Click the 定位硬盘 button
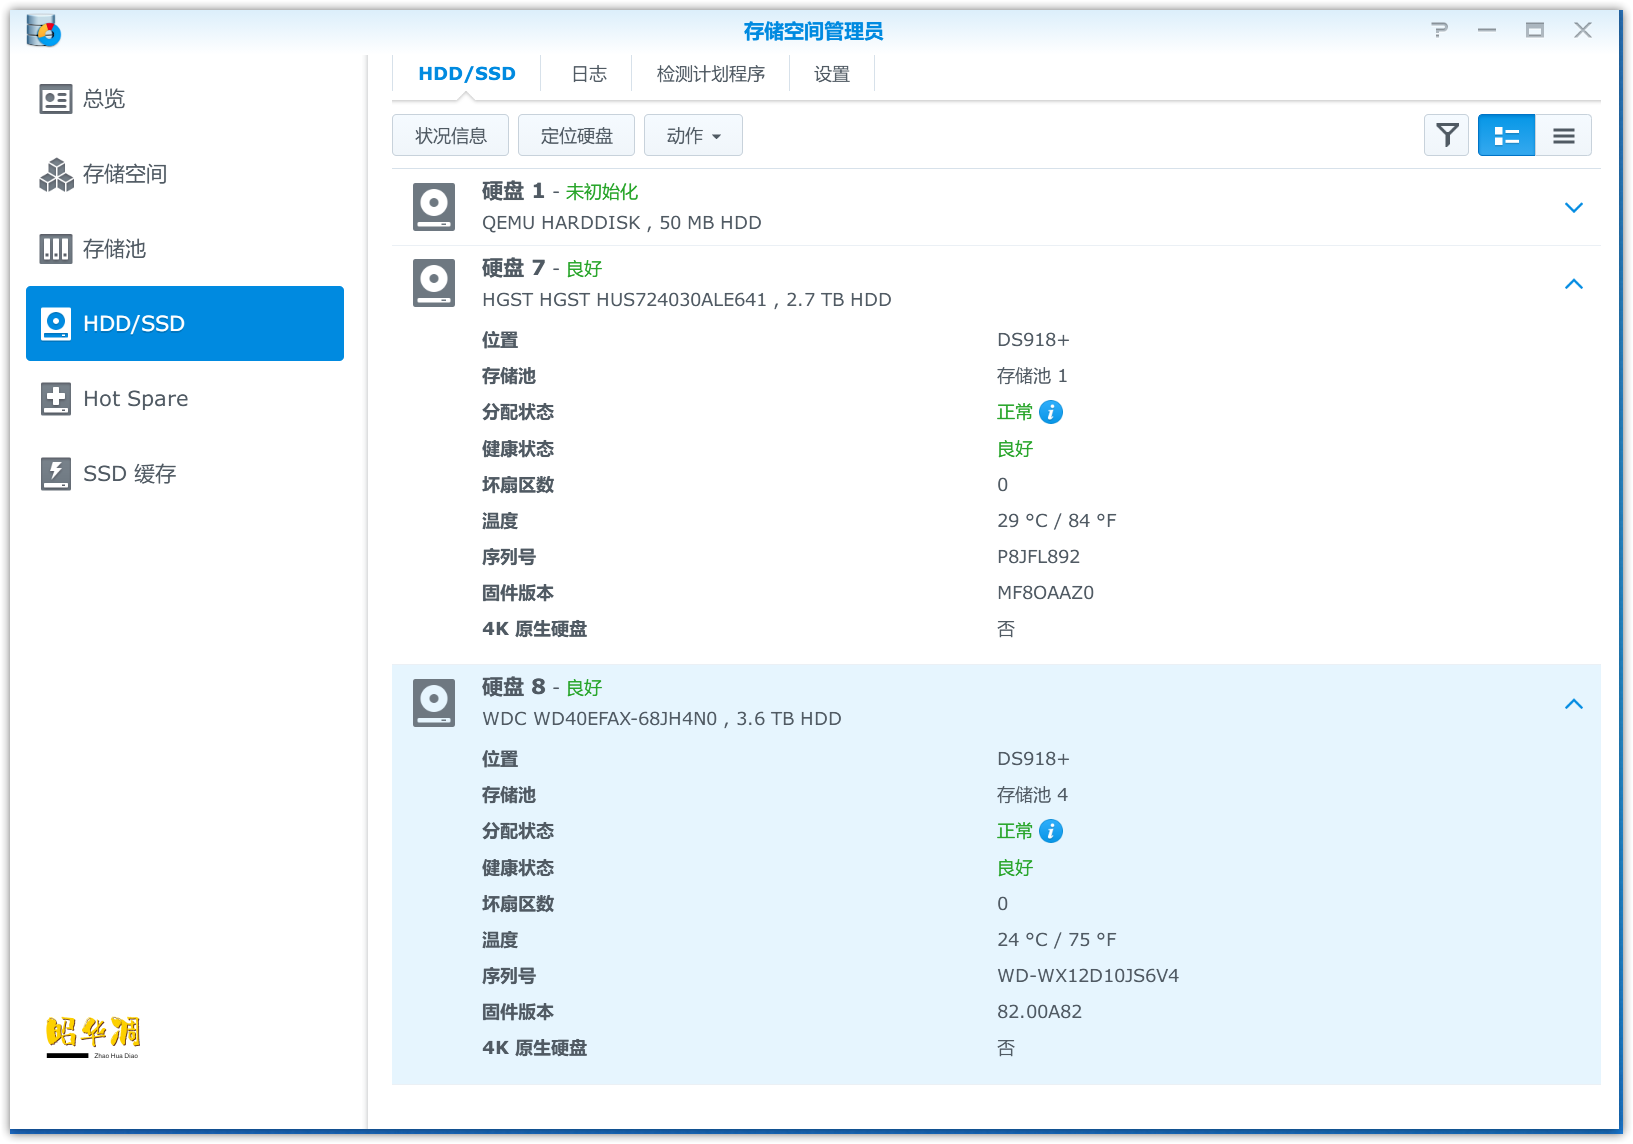Viewport: 1633px width, 1144px height. (x=576, y=135)
